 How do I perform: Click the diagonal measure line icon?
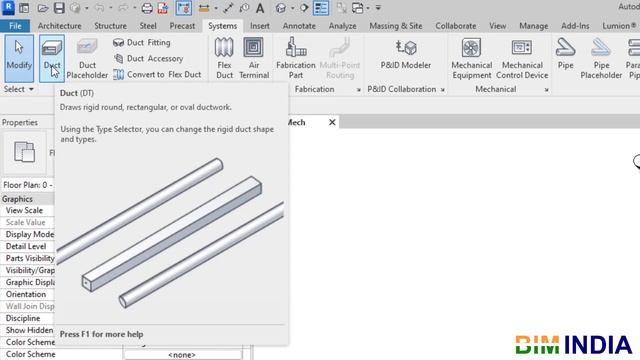[228, 8]
